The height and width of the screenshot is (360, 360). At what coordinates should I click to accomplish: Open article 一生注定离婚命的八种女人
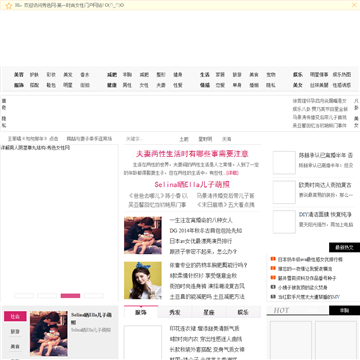(201, 220)
